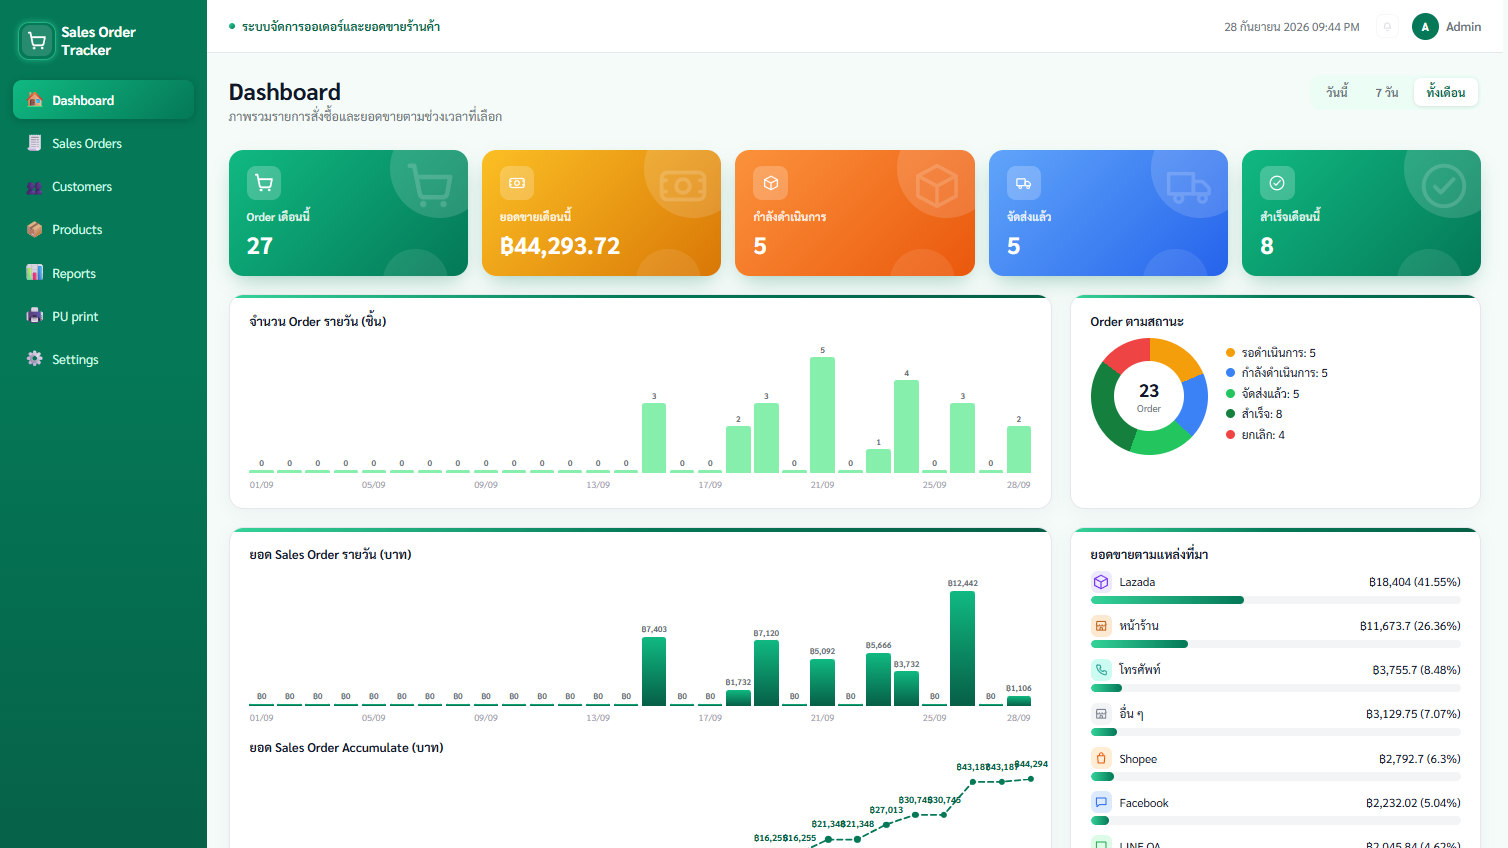The height and width of the screenshot is (848, 1508).
Task: Open Settings using the gear icon
Action: 35,359
